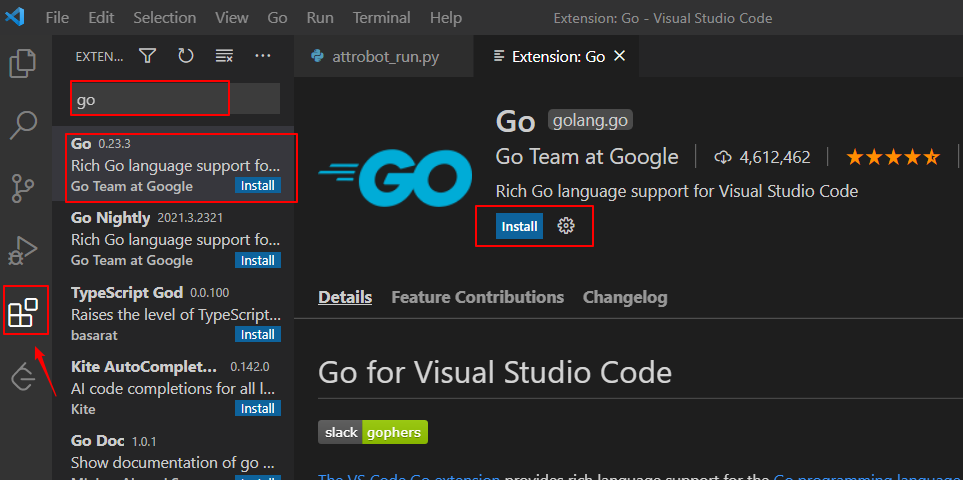This screenshot has width=963, height=480.
Task: Select the Go Doc list entry
Action: pos(173,452)
